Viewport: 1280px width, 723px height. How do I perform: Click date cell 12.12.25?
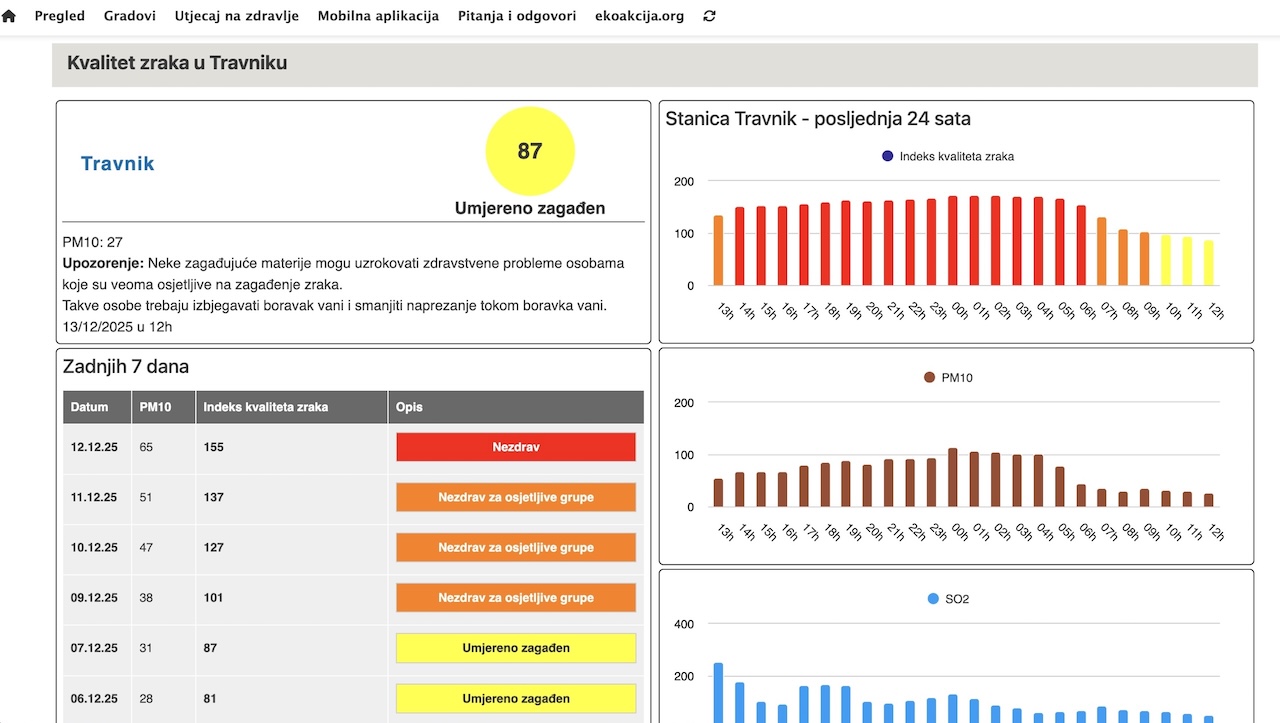pos(94,447)
